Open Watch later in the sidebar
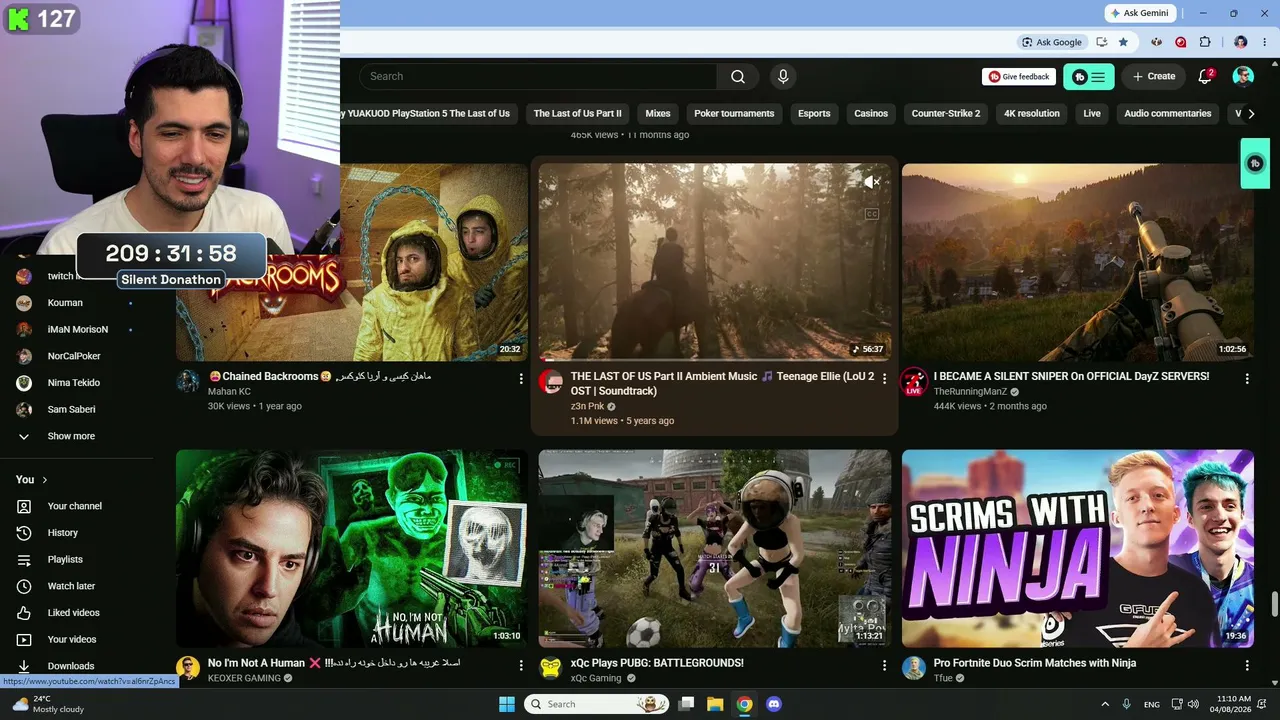The width and height of the screenshot is (1280, 720). 71,586
